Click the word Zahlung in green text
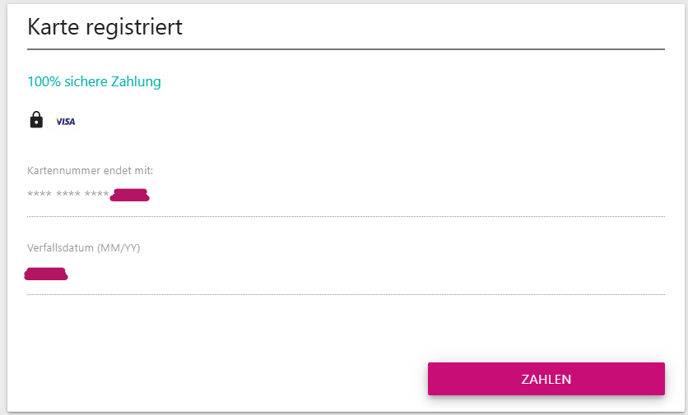The image size is (688, 415). click(x=136, y=82)
